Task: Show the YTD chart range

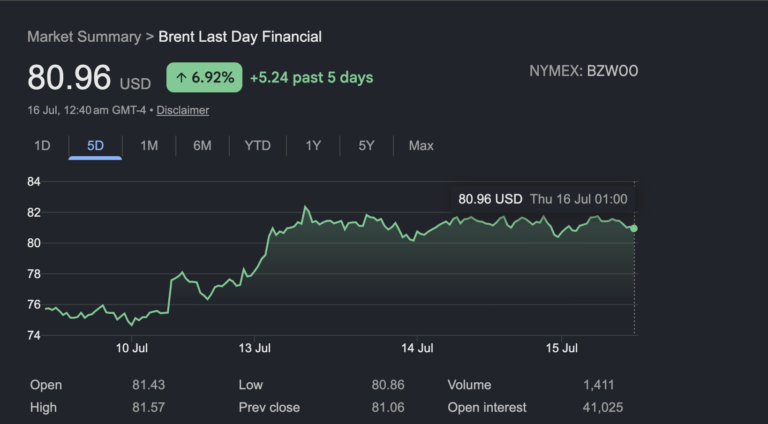Action: 258,145
